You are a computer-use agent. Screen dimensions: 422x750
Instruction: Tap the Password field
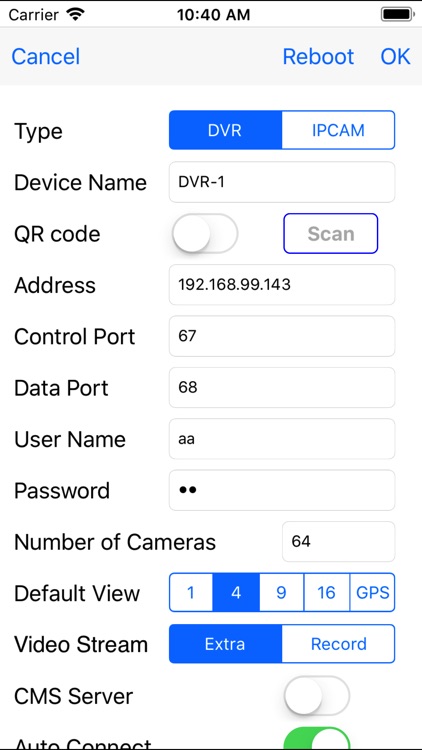tap(282, 490)
